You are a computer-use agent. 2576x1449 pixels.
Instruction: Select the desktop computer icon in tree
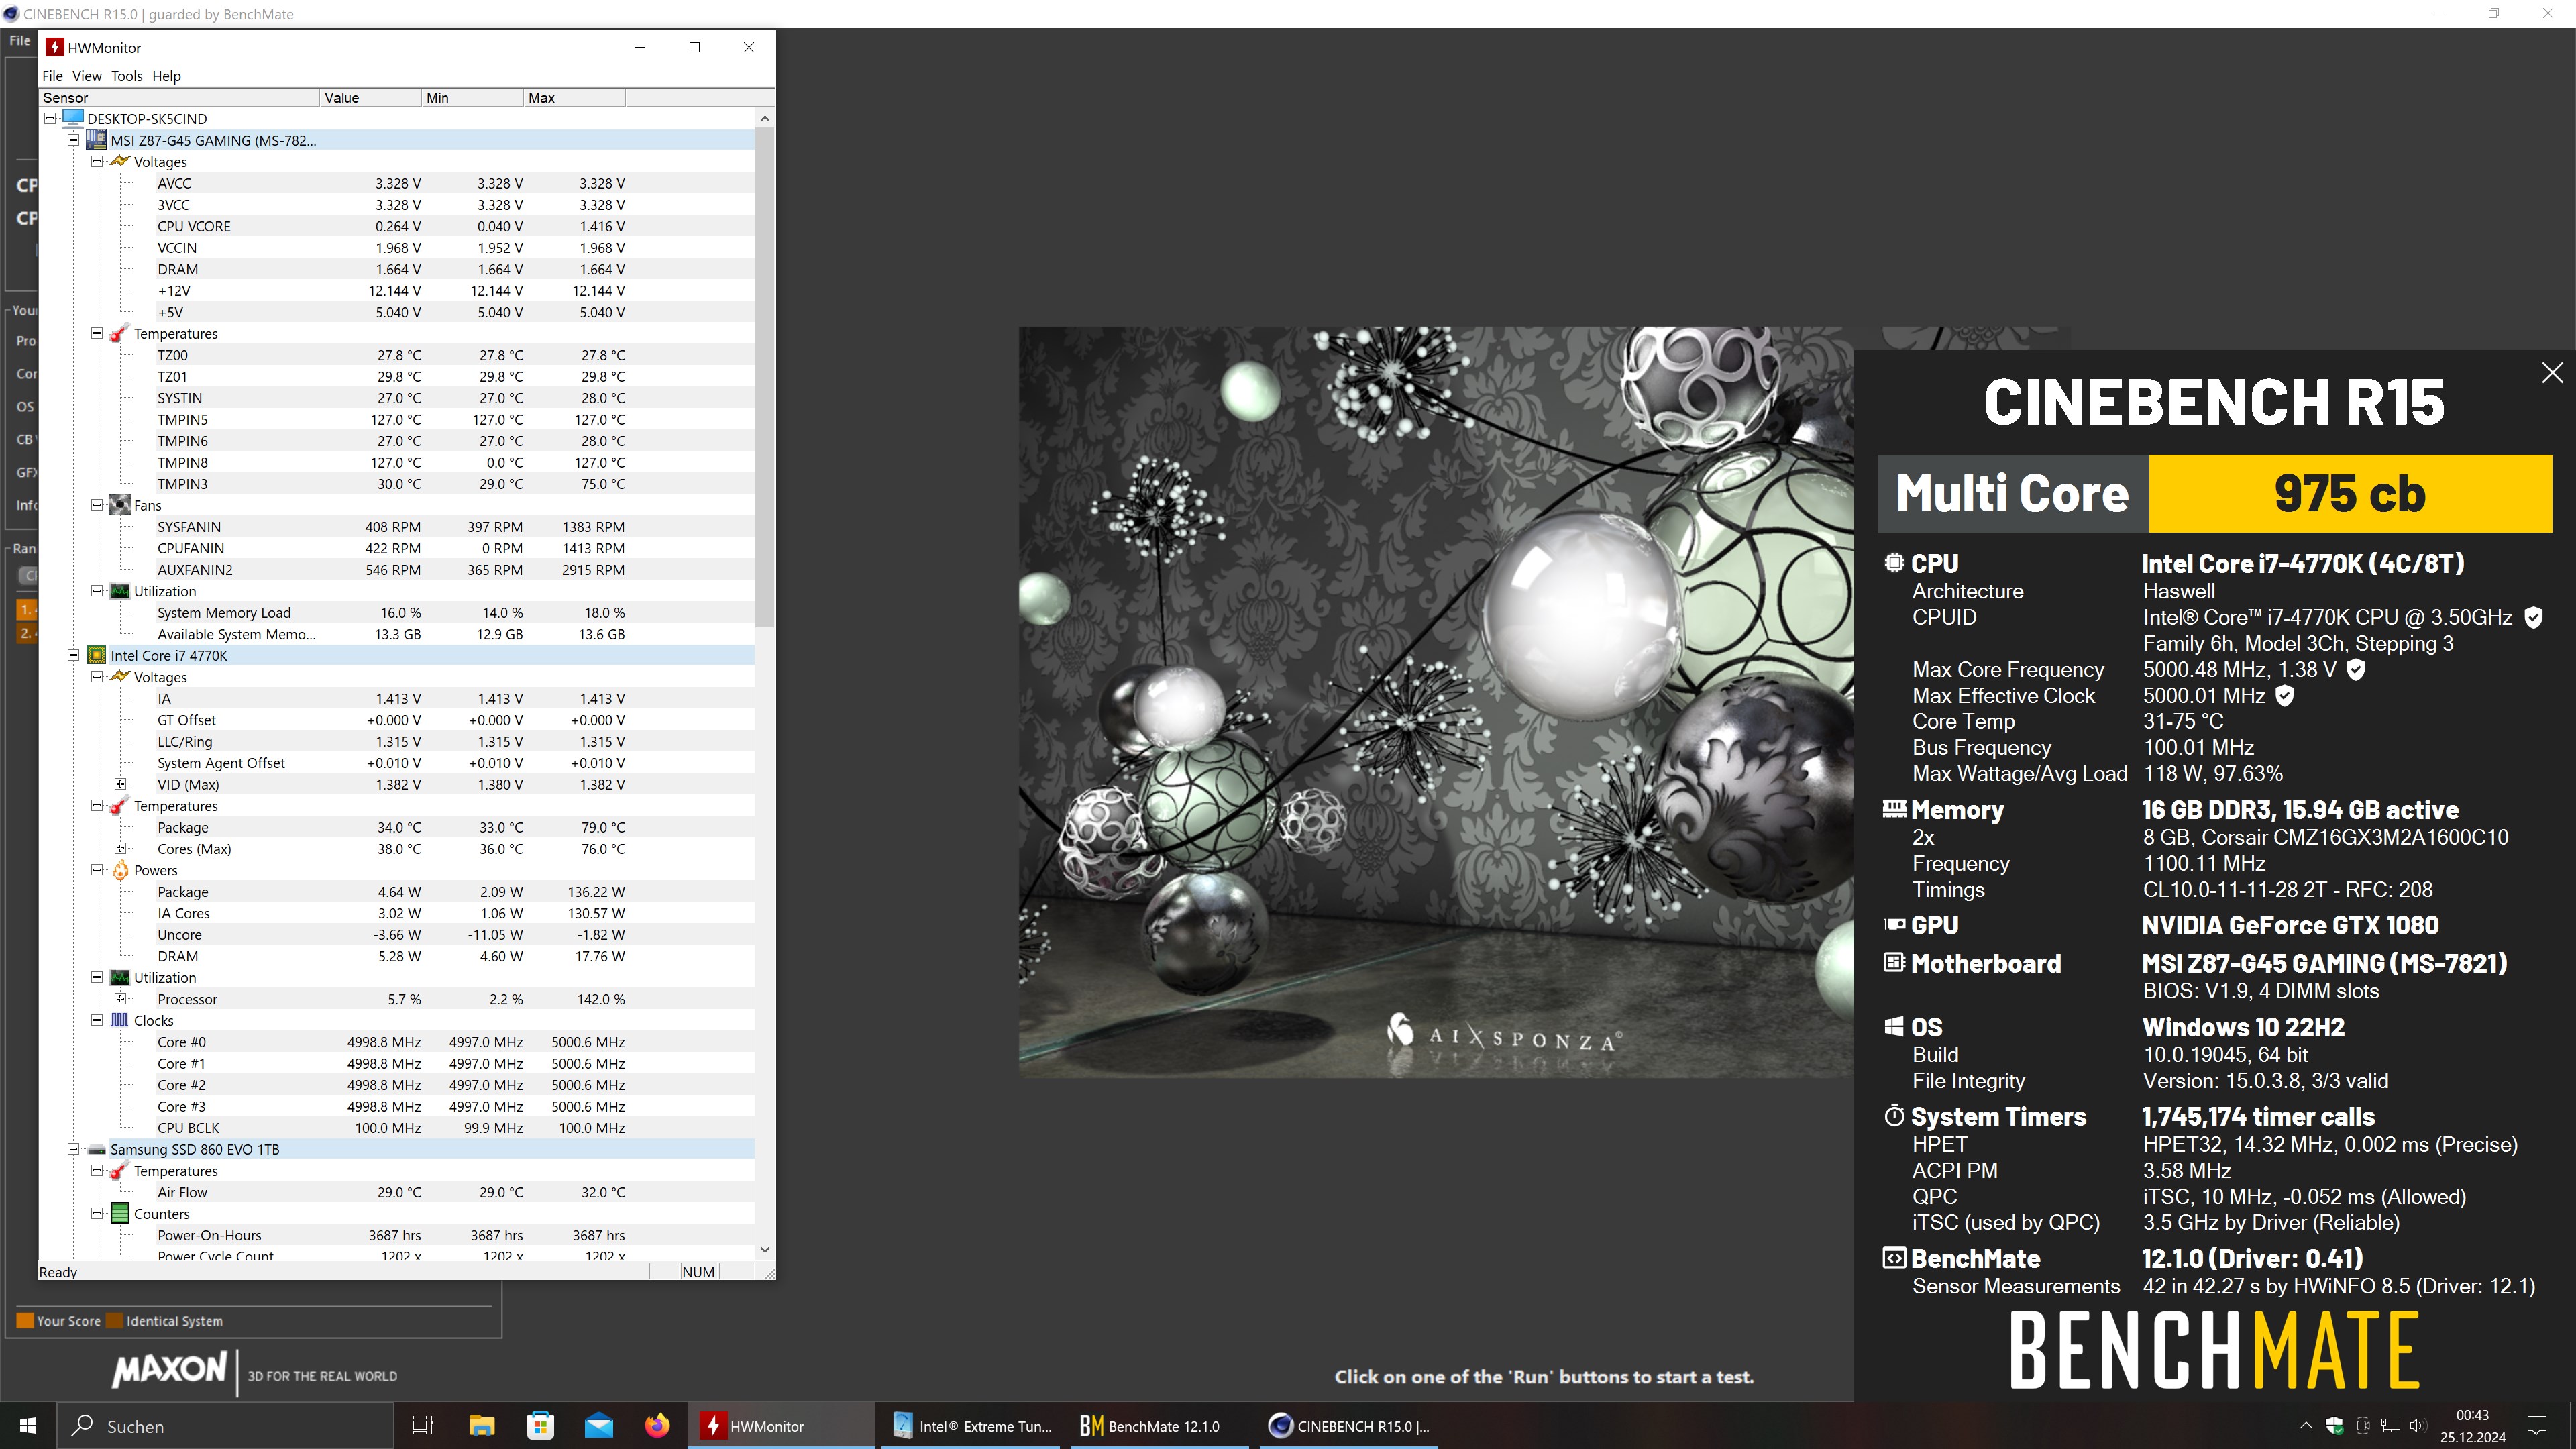pyautogui.click(x=73, y=118)
